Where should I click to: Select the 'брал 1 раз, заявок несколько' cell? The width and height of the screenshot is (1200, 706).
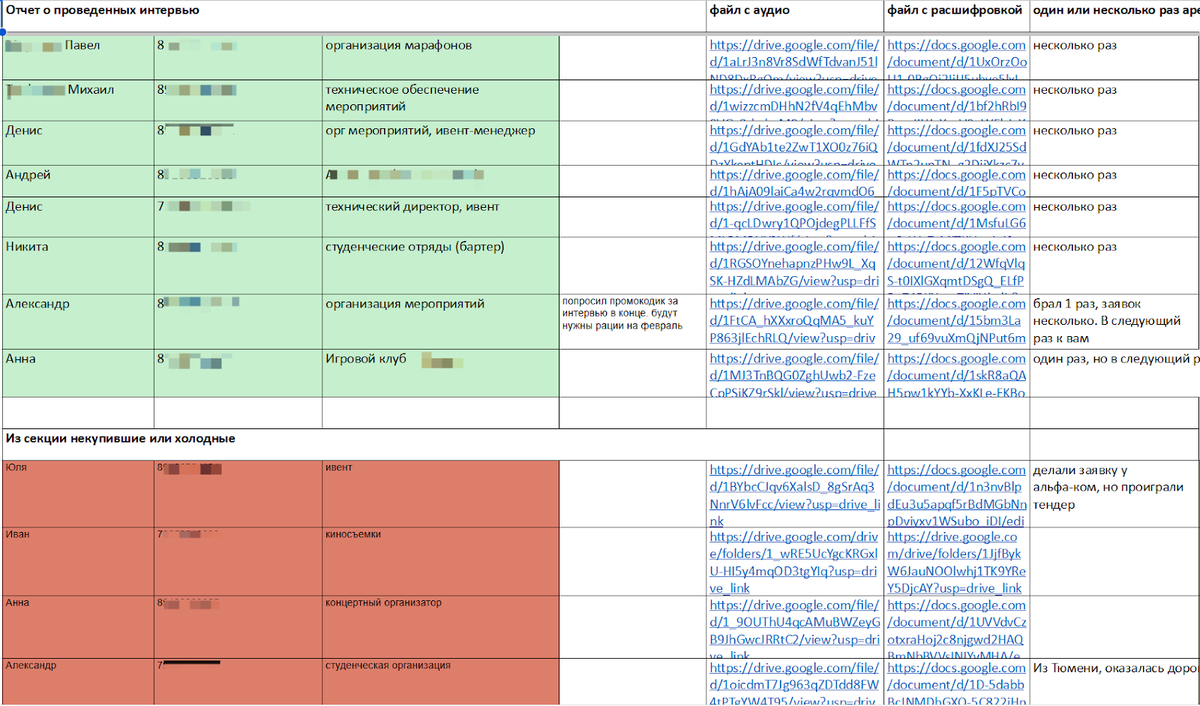tap(1114, 321)
